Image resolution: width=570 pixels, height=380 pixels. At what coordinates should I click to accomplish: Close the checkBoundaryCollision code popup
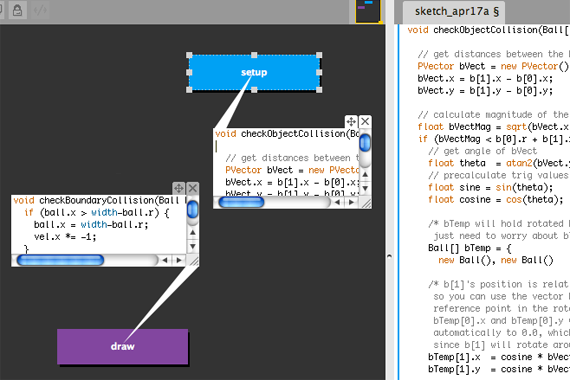[x=193, y=188]
